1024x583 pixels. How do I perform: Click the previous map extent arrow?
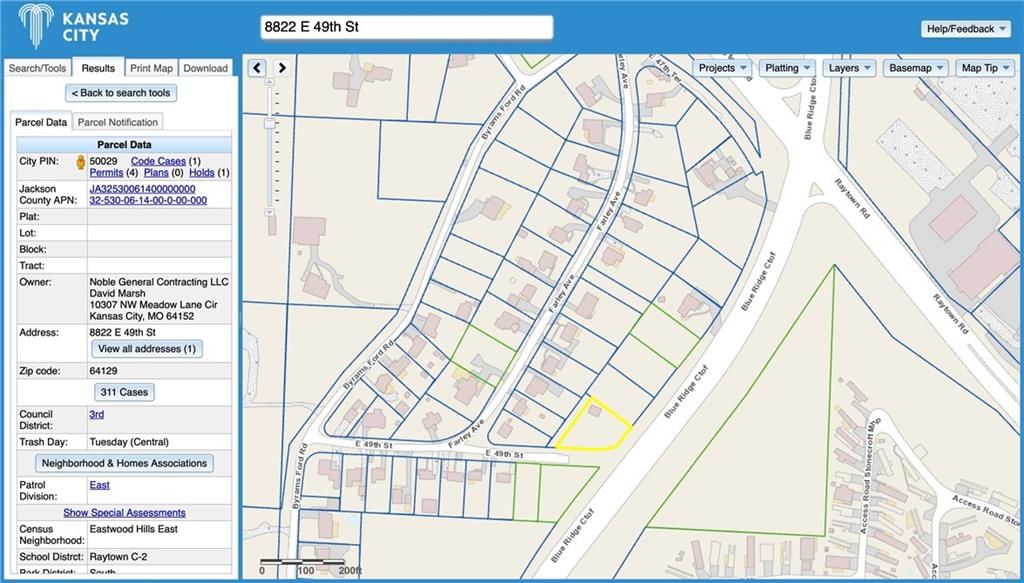coord(257,68)
